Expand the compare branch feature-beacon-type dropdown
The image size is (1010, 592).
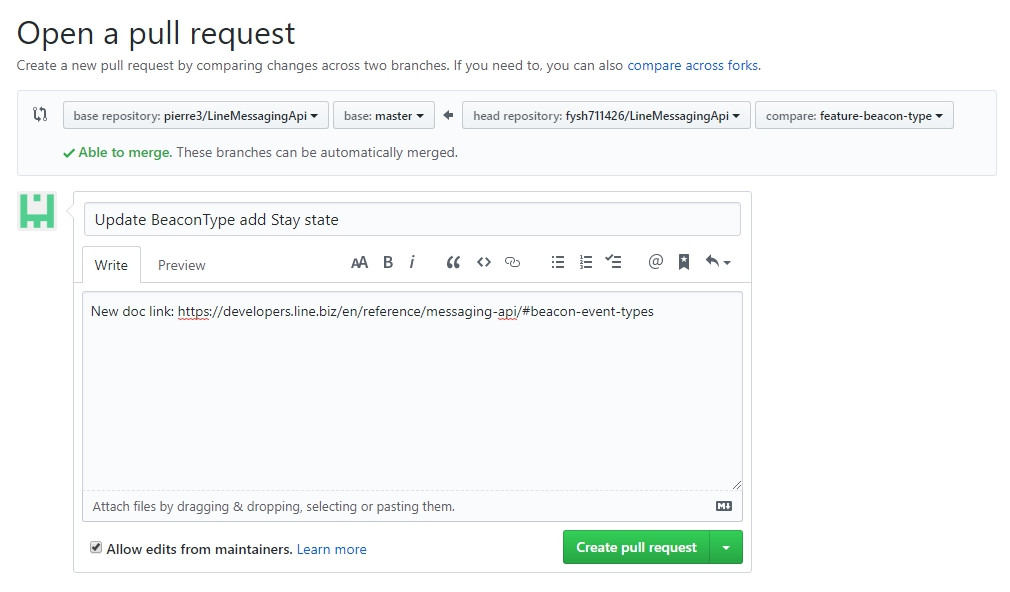click(x=854, y=116)
